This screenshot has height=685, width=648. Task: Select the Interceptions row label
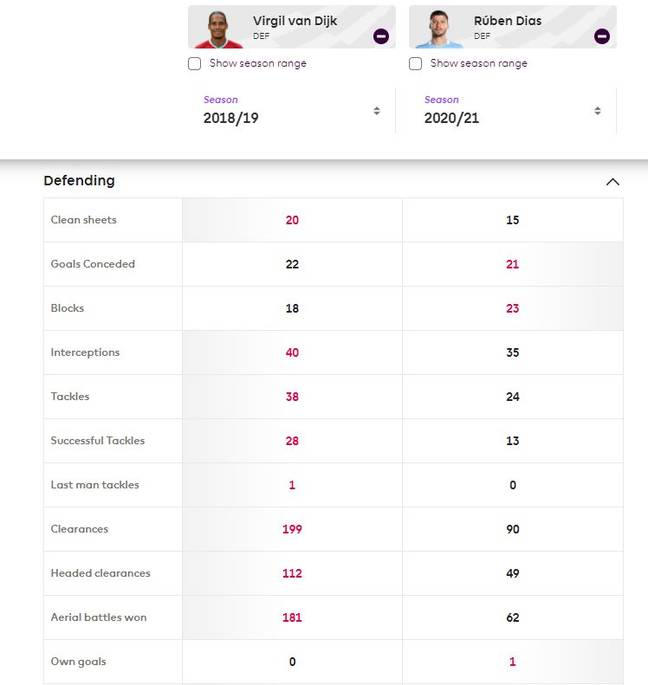tap(85, 353)
